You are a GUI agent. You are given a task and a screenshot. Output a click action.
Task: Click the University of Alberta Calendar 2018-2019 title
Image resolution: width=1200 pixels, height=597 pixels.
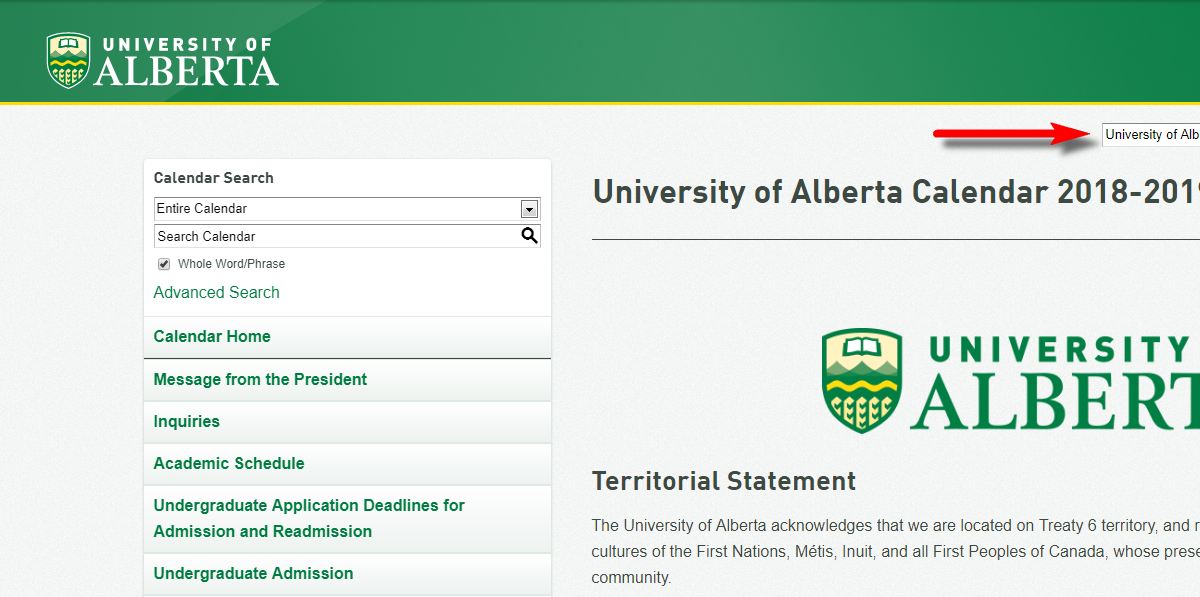pyautogui.click(x=896, y=191)
